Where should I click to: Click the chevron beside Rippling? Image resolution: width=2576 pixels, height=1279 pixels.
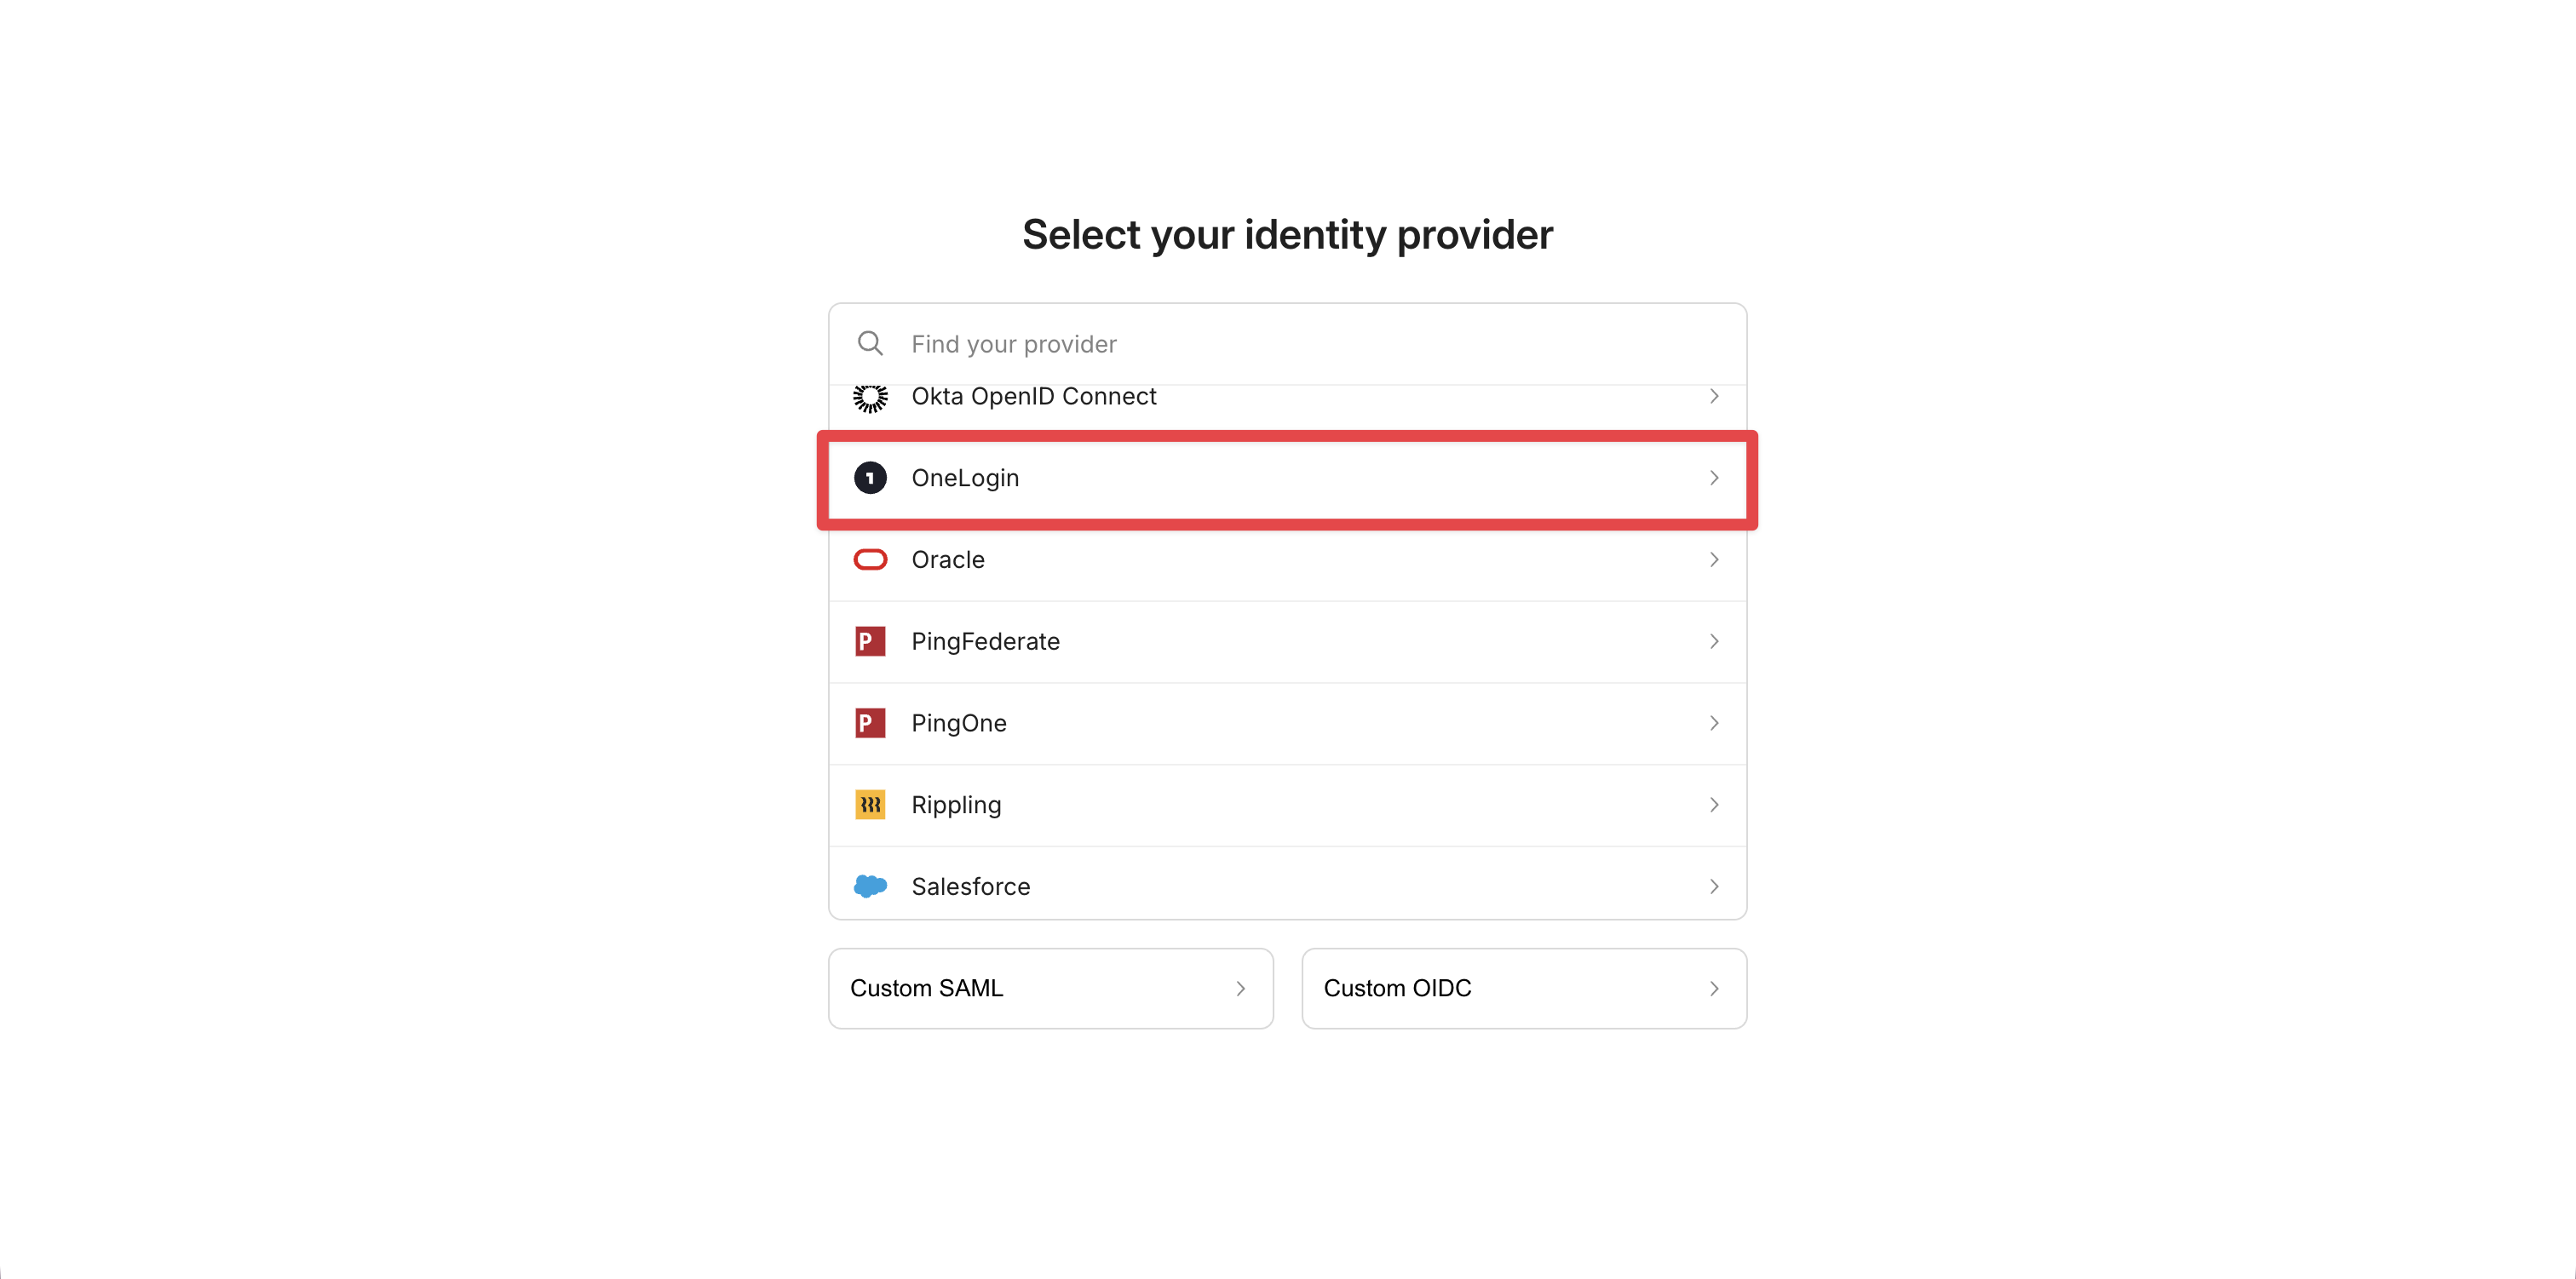point(1714,805)
